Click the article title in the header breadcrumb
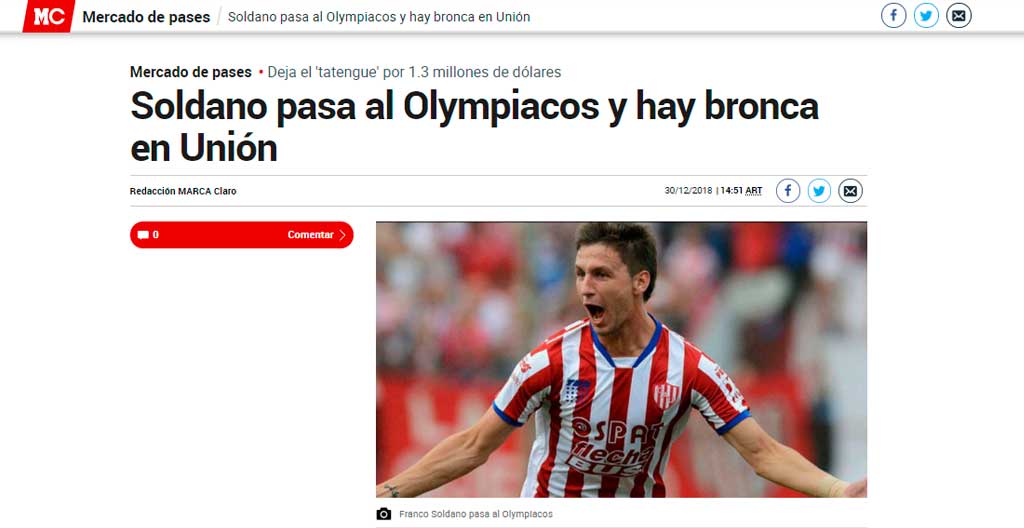The width and height of the screenshot is (1024, 528). (x=379, y=17)
